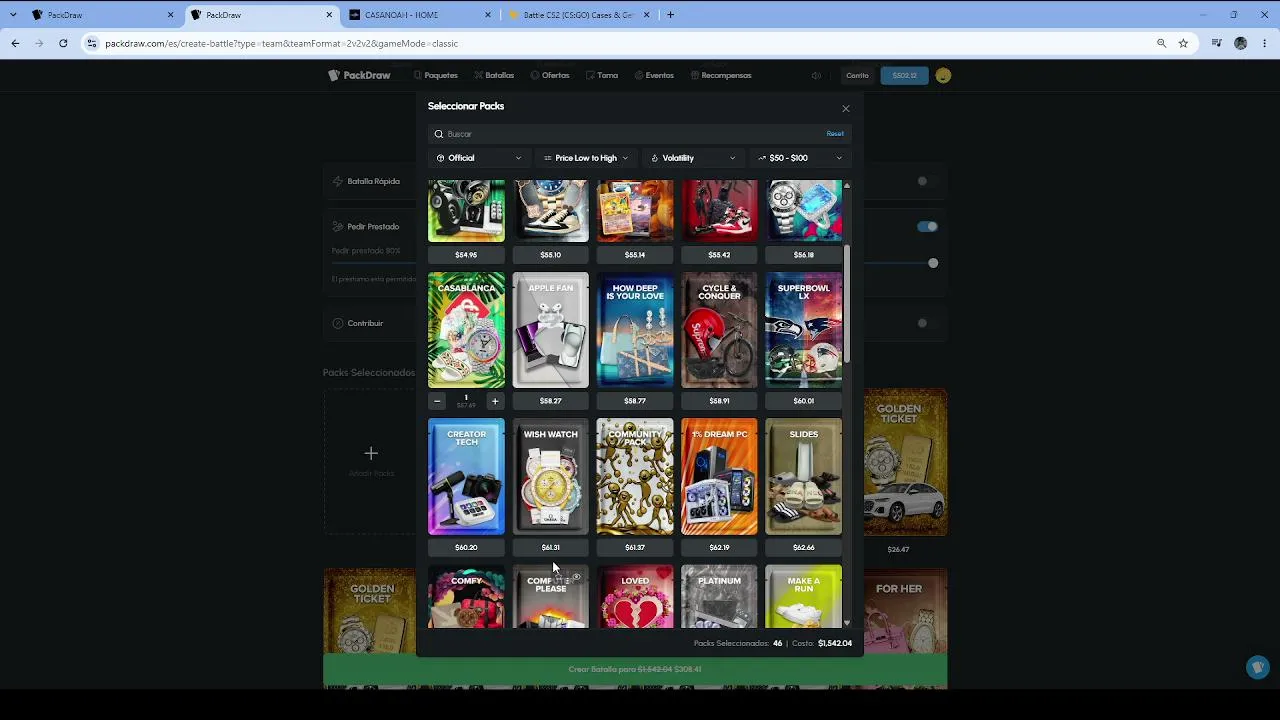The image size is (1280, 720).
Task: Select the Platinum pack
Action: [719, 597]
